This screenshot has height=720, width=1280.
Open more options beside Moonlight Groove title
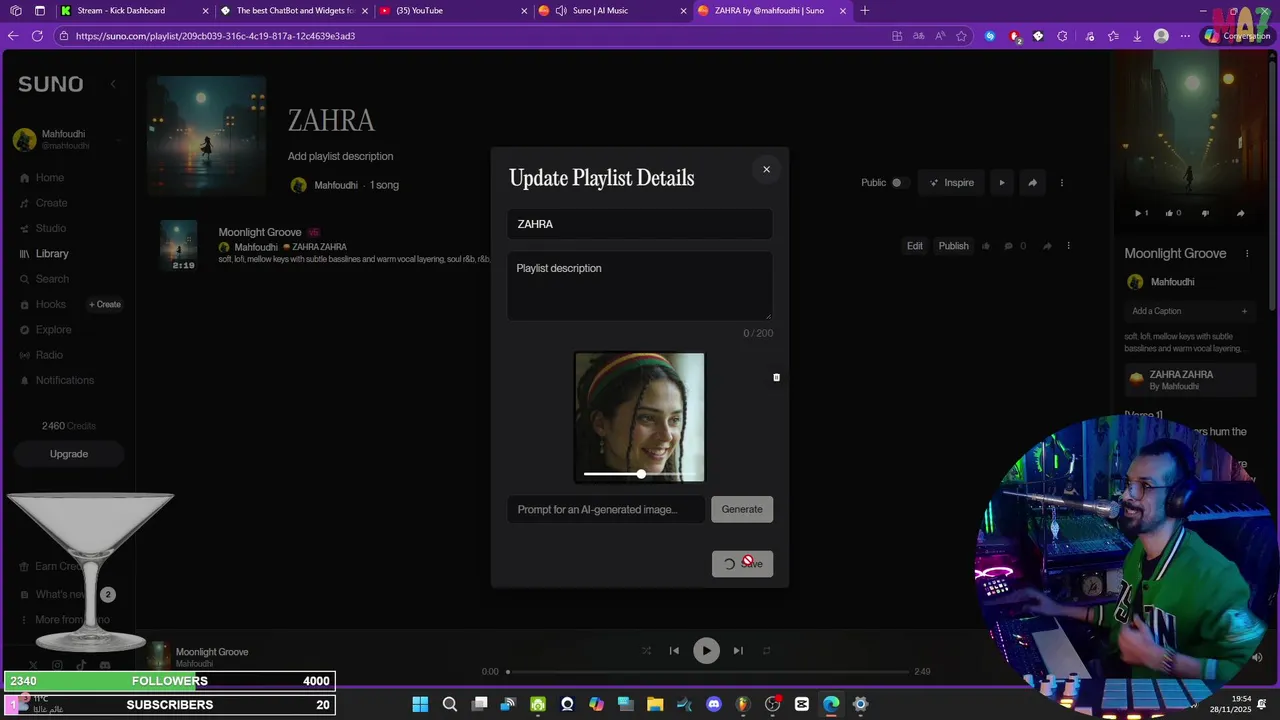1247,254
